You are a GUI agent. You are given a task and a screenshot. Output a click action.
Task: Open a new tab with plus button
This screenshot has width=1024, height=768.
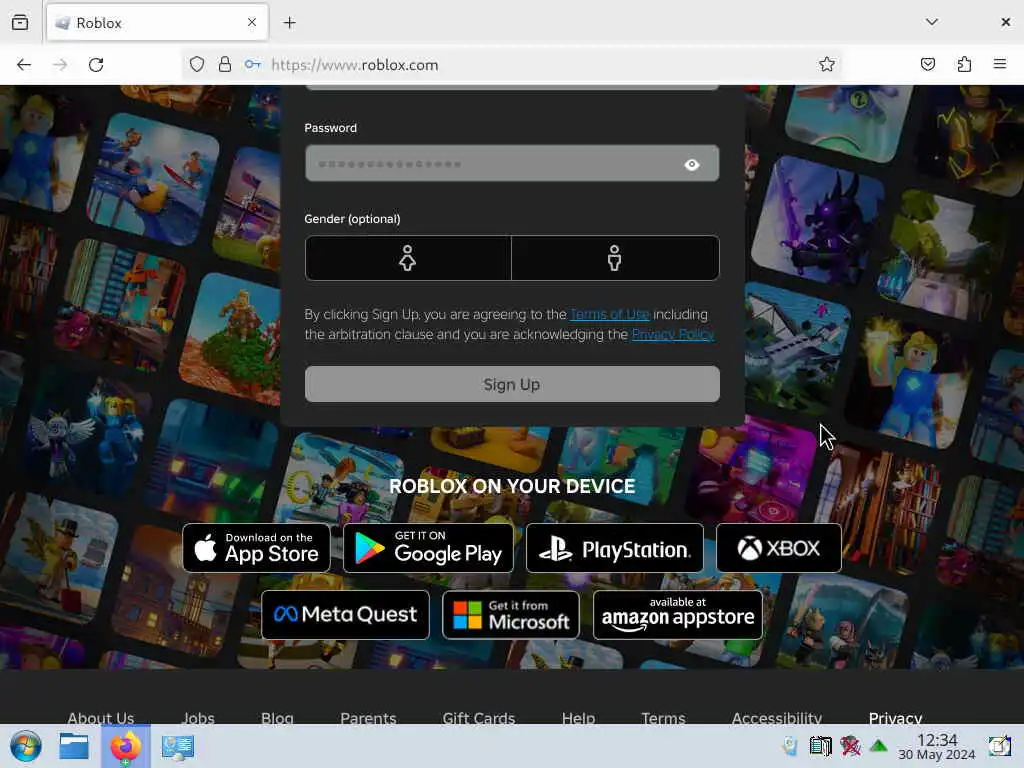[x=289, y=23]
